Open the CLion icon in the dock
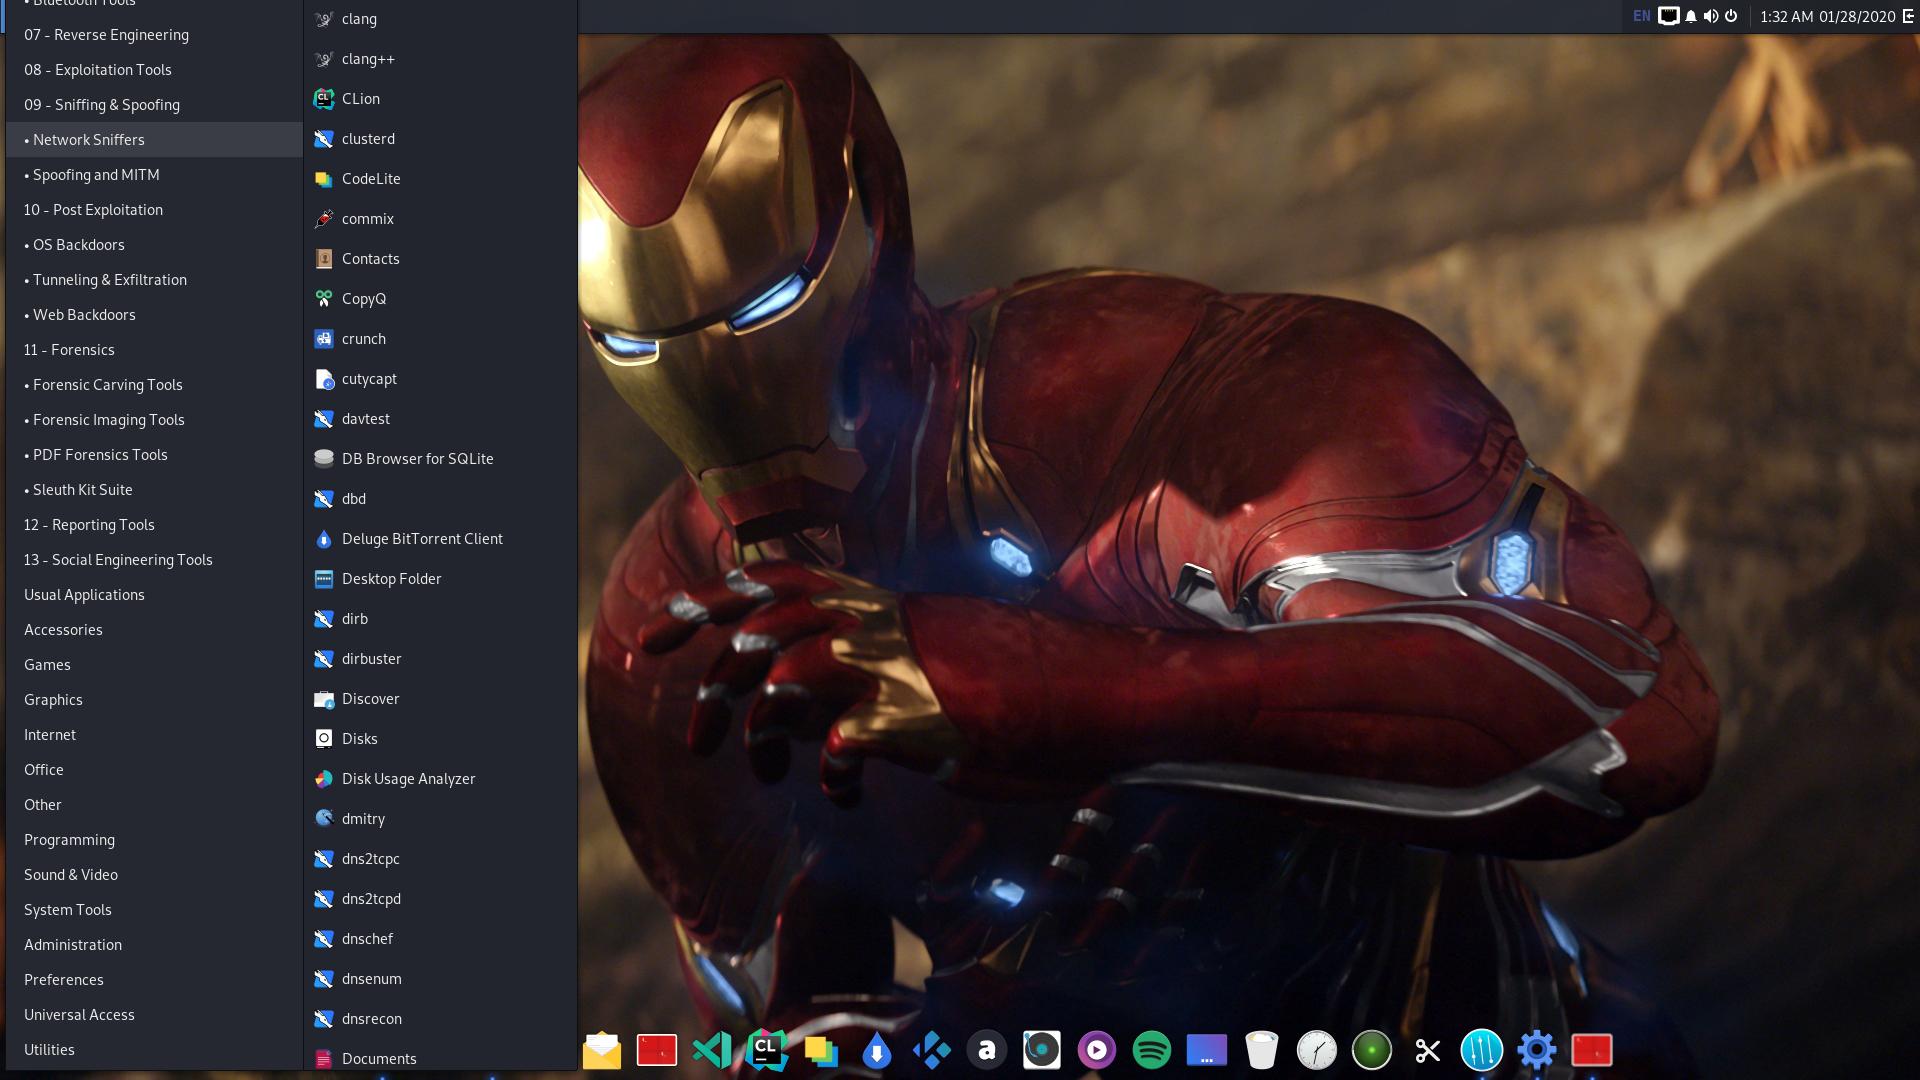Image resolution: width=1920 pixels, height=1080 pixels. [767, 1050]
